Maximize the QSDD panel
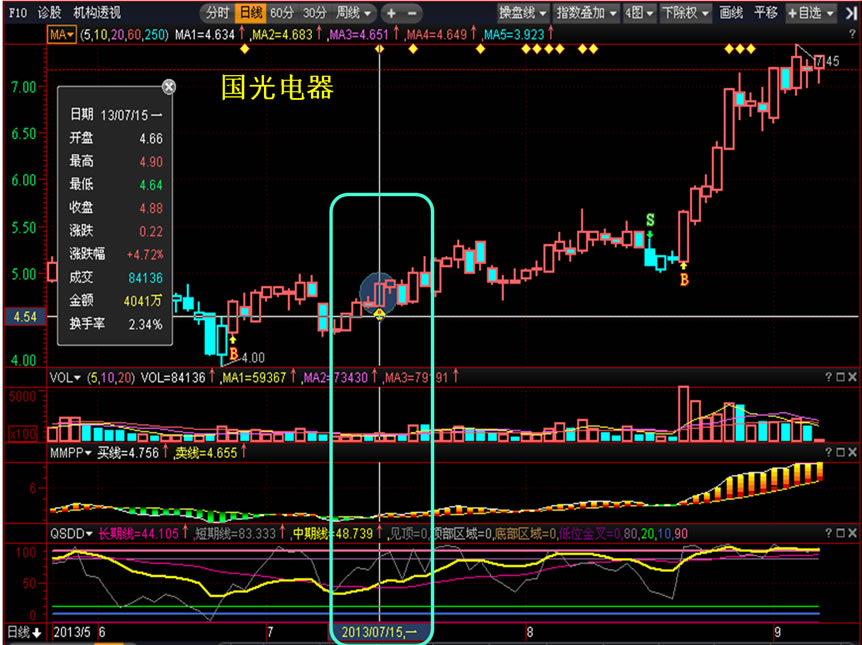This screenshot has width=862, height=645. (840, 533)
